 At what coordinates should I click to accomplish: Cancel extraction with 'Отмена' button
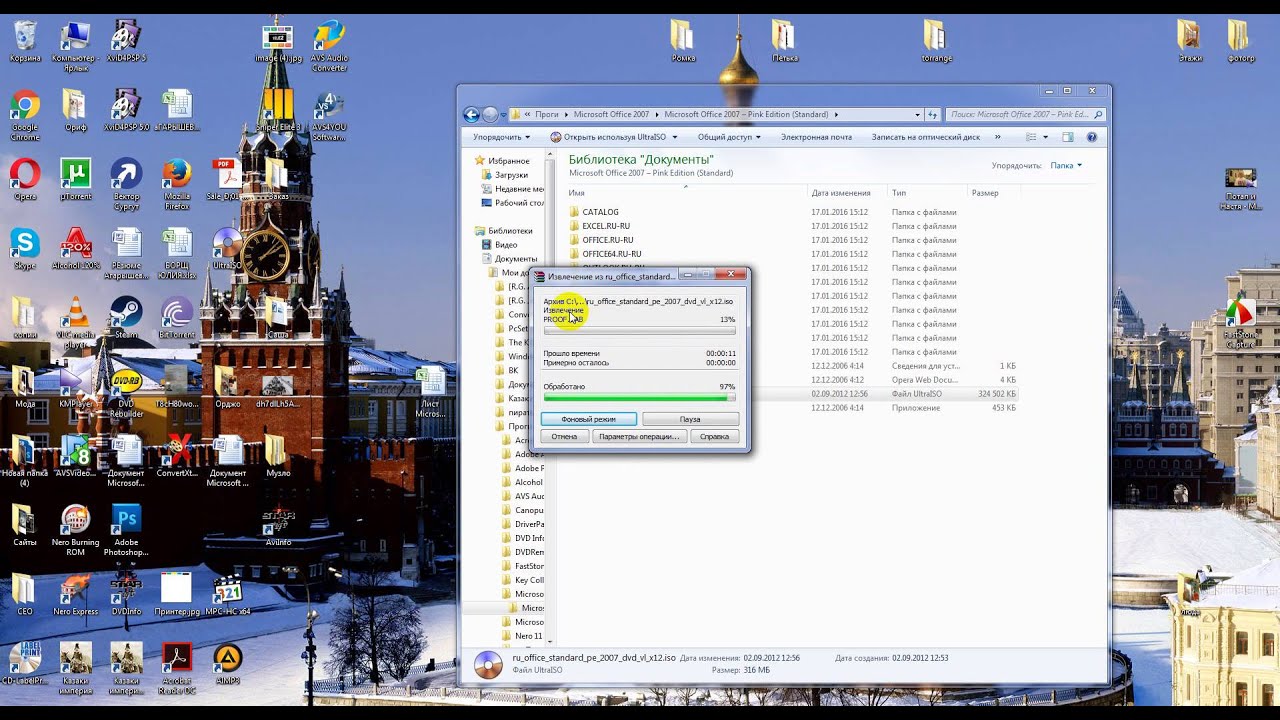[564, 436]
